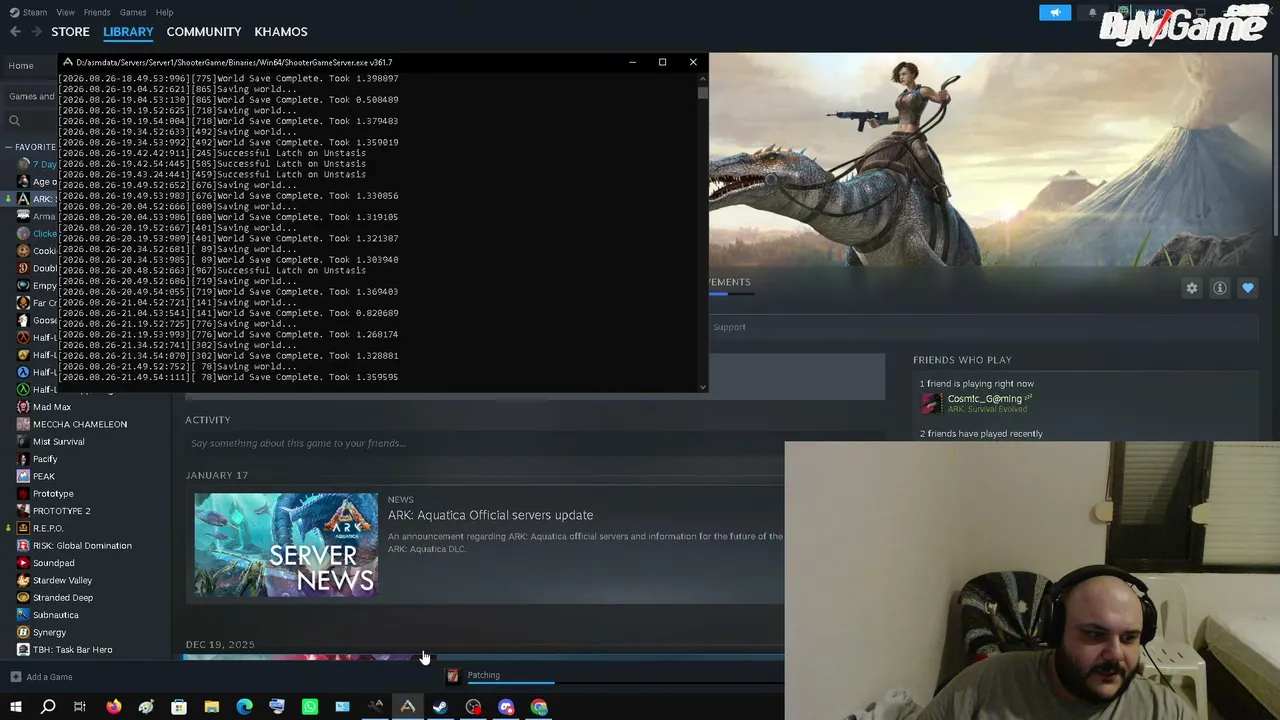The width and height of the screenshot is (1280, 720).
Task: Open the Paint palette taskbar icon
Action: click(146, 707)
